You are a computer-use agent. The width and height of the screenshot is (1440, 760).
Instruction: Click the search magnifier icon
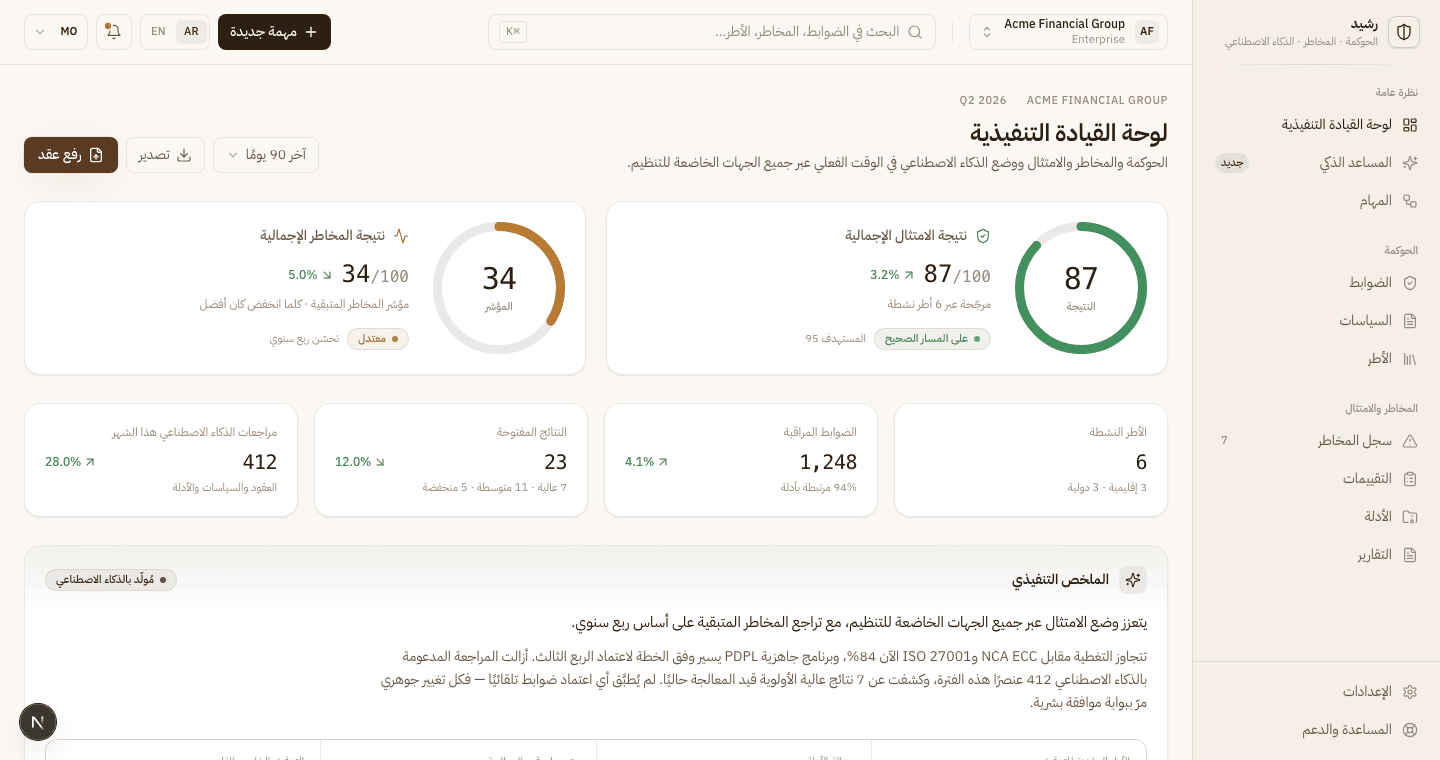point(914,32)
